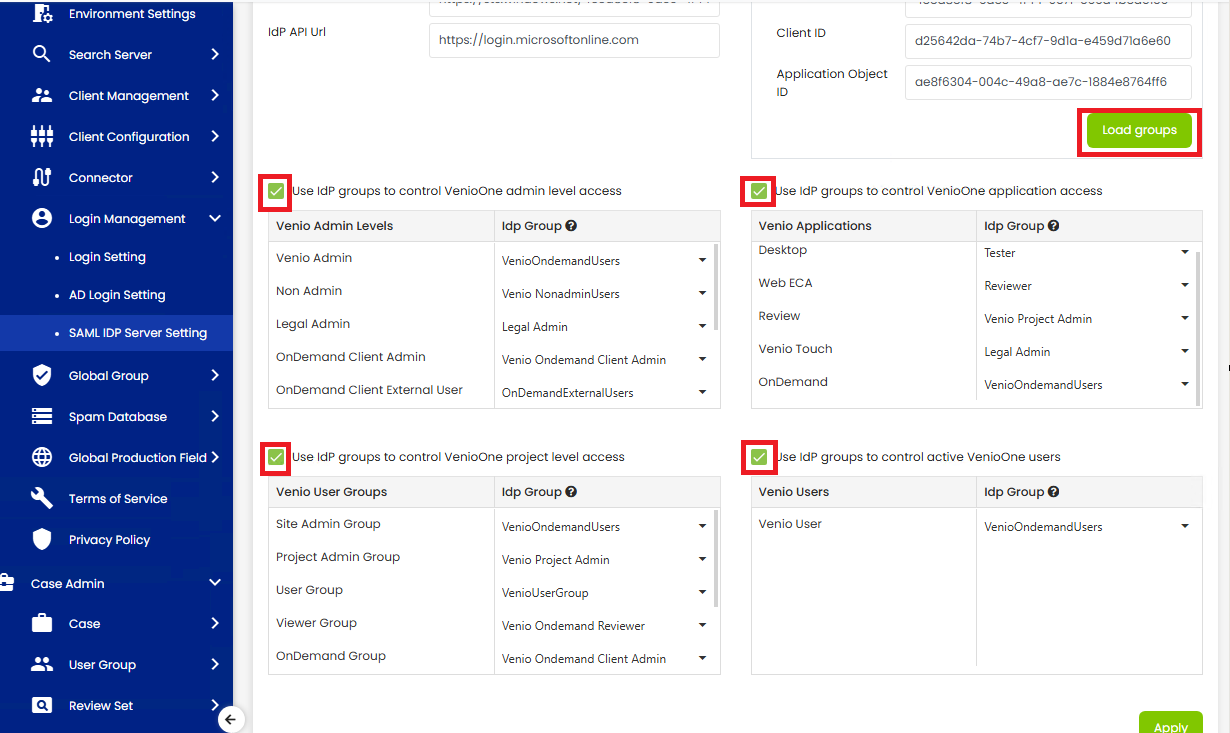
Task: Click the Login Management user icon
Action: click(42, 218)
